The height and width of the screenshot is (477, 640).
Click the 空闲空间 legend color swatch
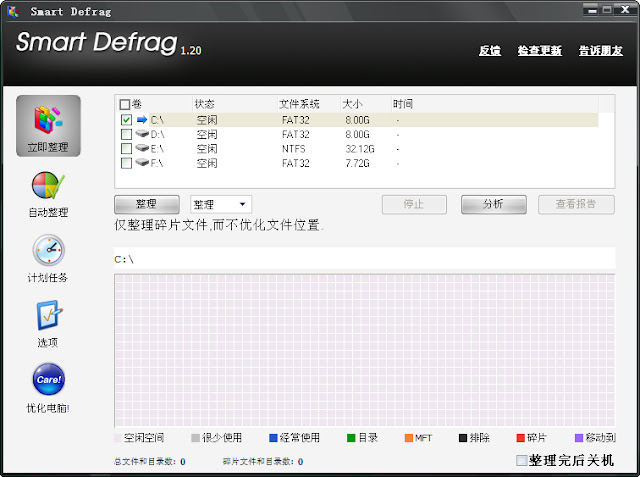click(x=118, y=438)
